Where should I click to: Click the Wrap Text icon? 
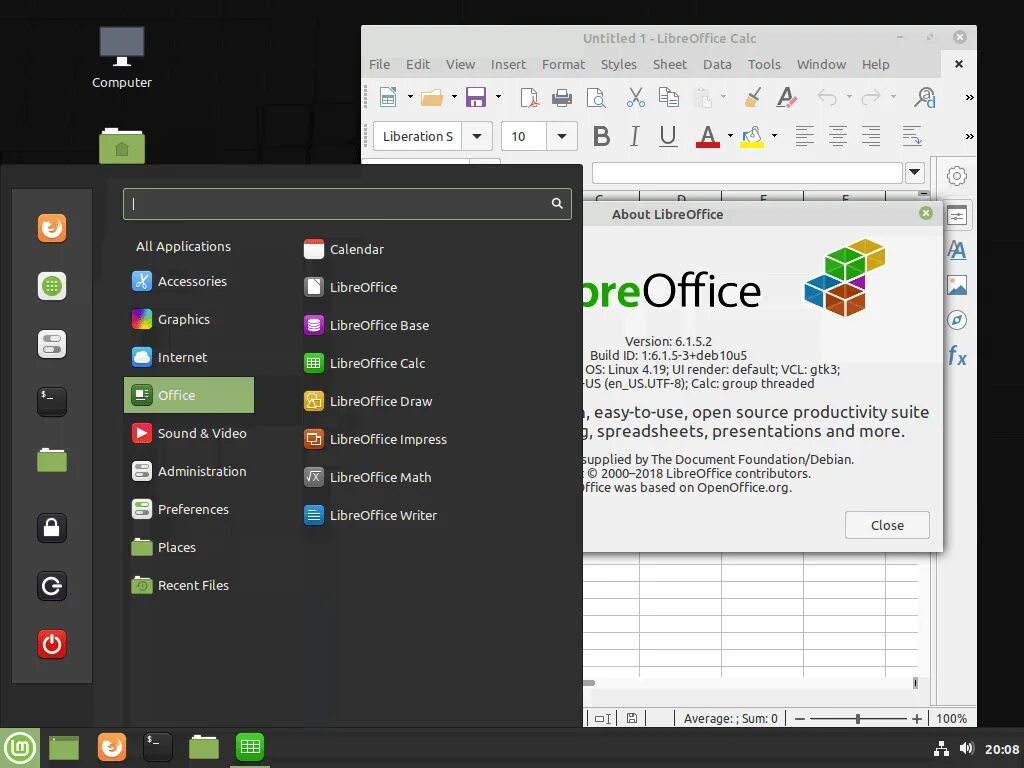coord(912,136)
